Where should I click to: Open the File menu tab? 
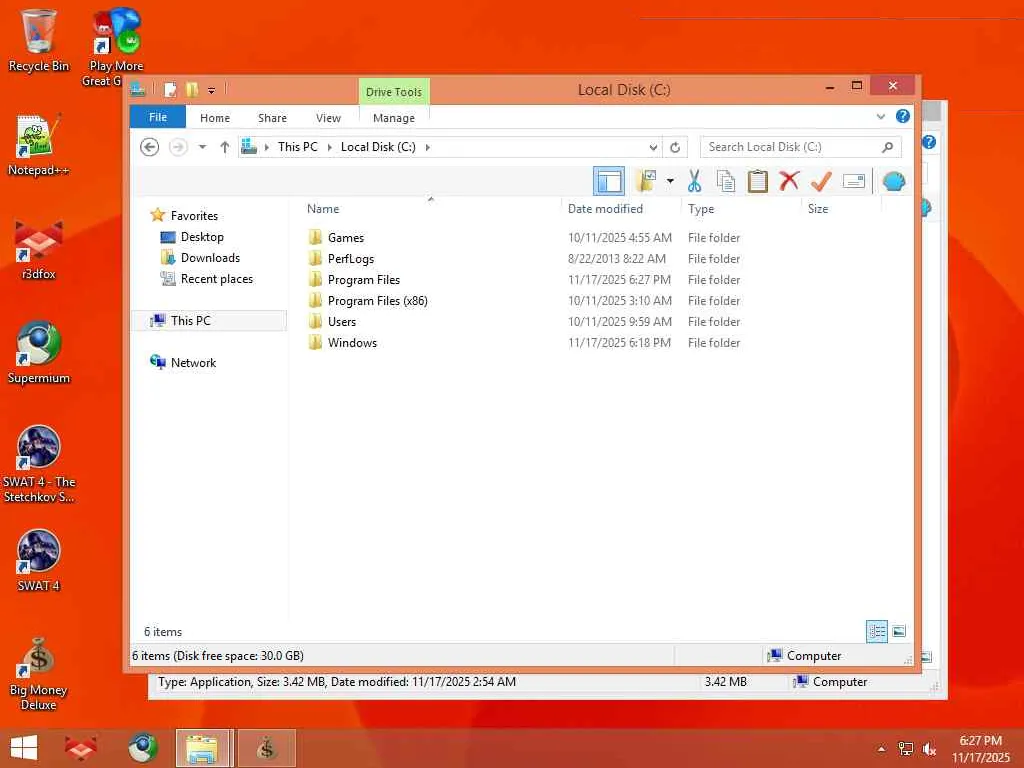157,117
